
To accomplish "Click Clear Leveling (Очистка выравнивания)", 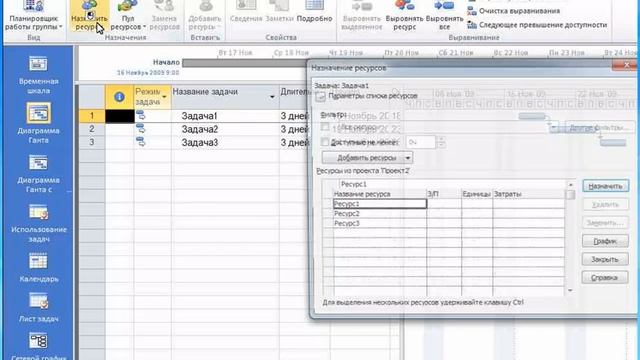I will (513, 11).
